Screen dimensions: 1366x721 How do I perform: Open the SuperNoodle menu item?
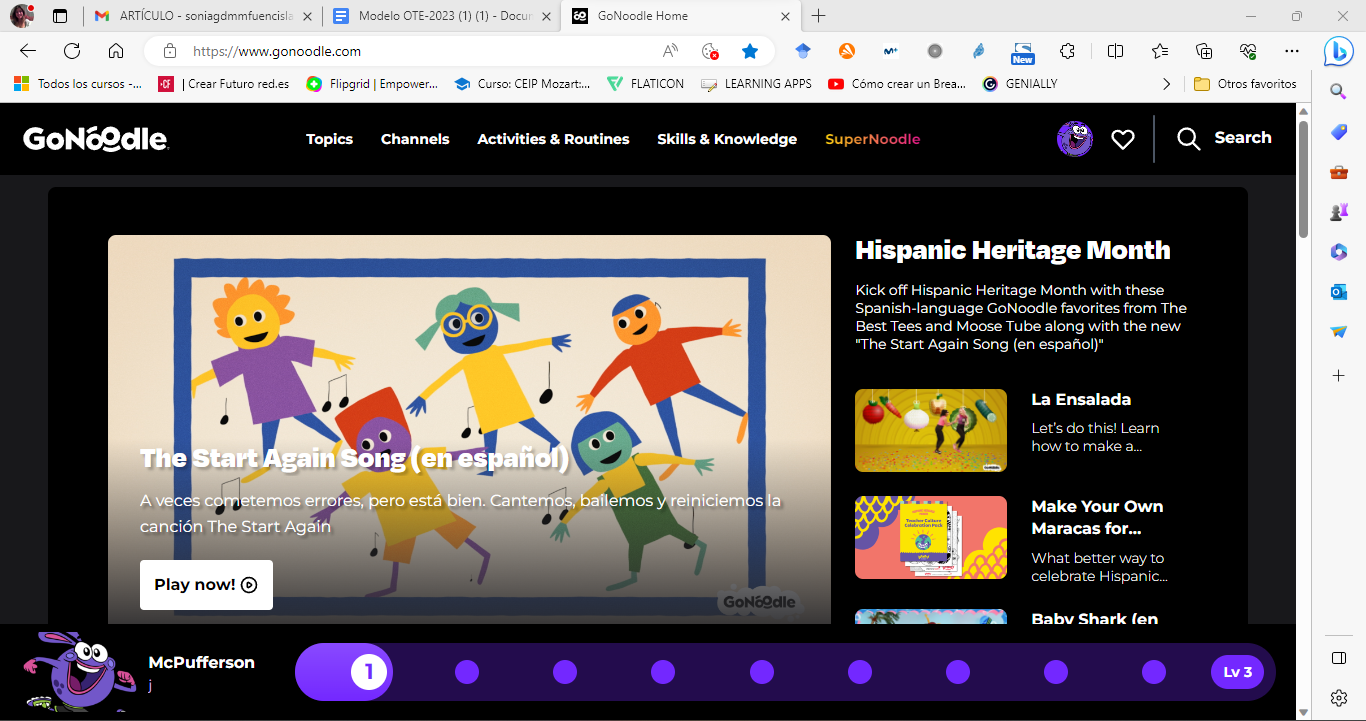(x=872, y=139)
